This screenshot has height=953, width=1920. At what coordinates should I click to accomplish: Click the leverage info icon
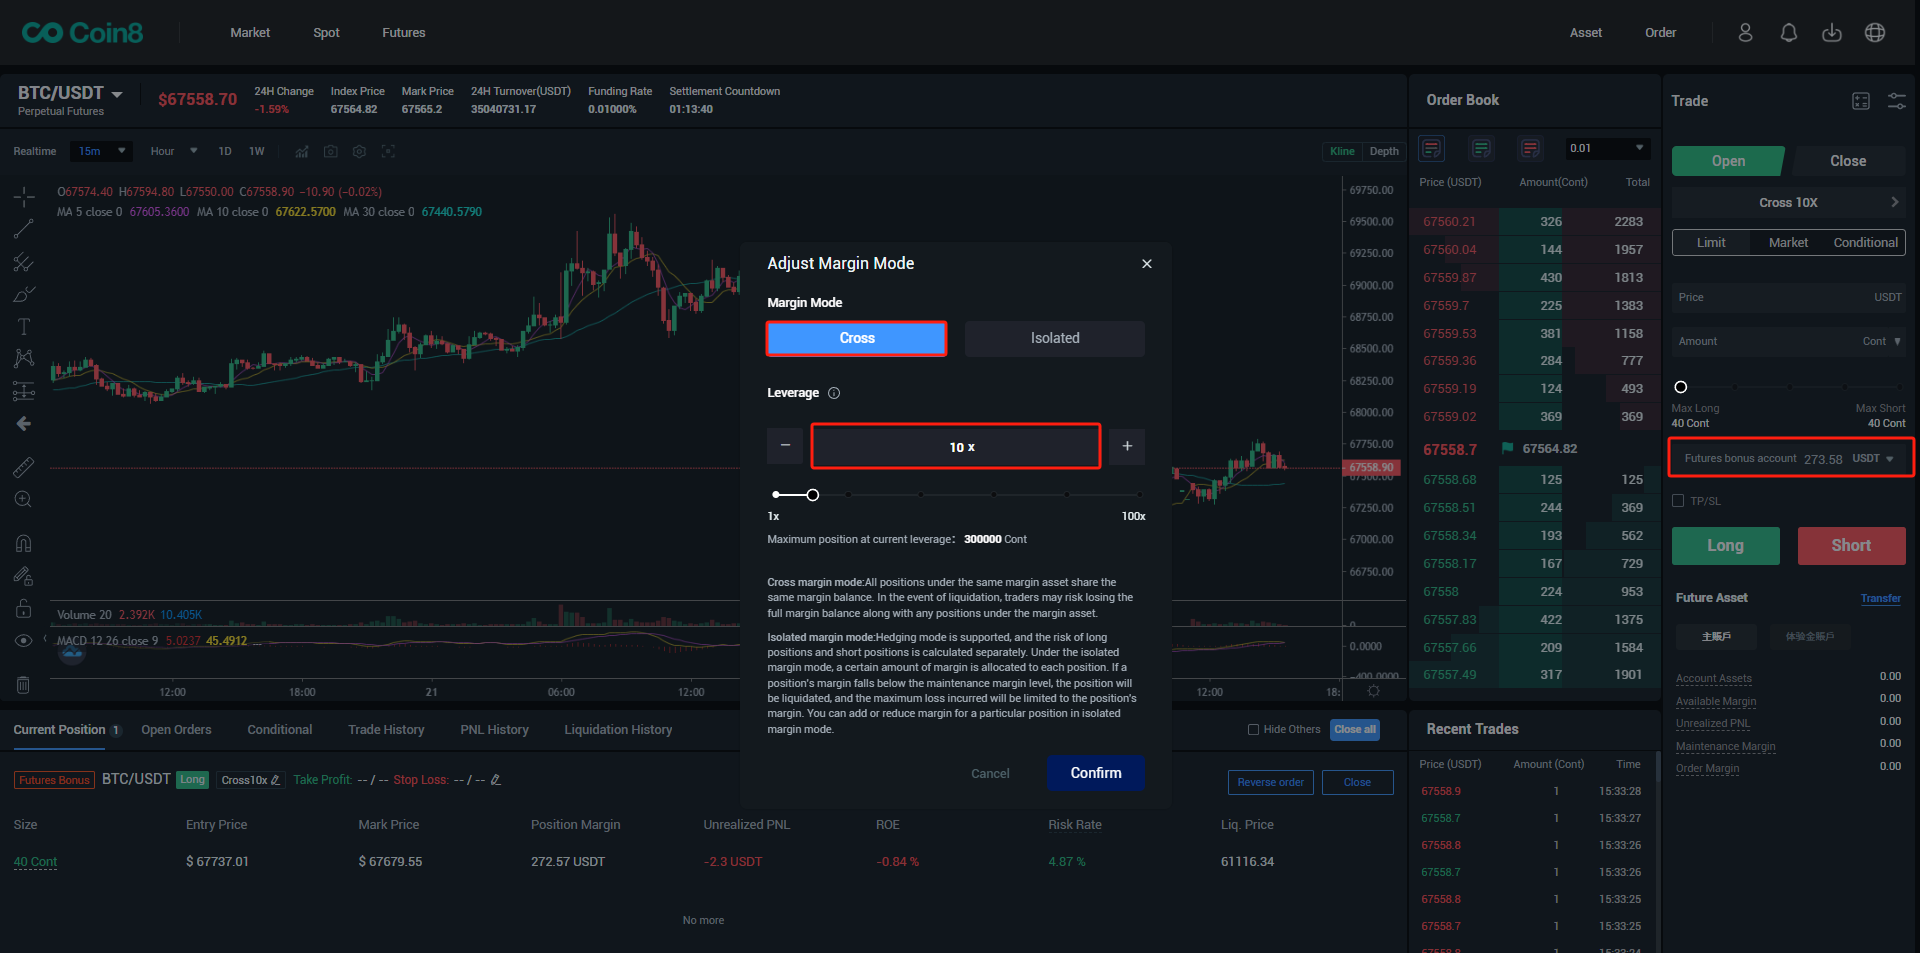click(x=834, y=393)
